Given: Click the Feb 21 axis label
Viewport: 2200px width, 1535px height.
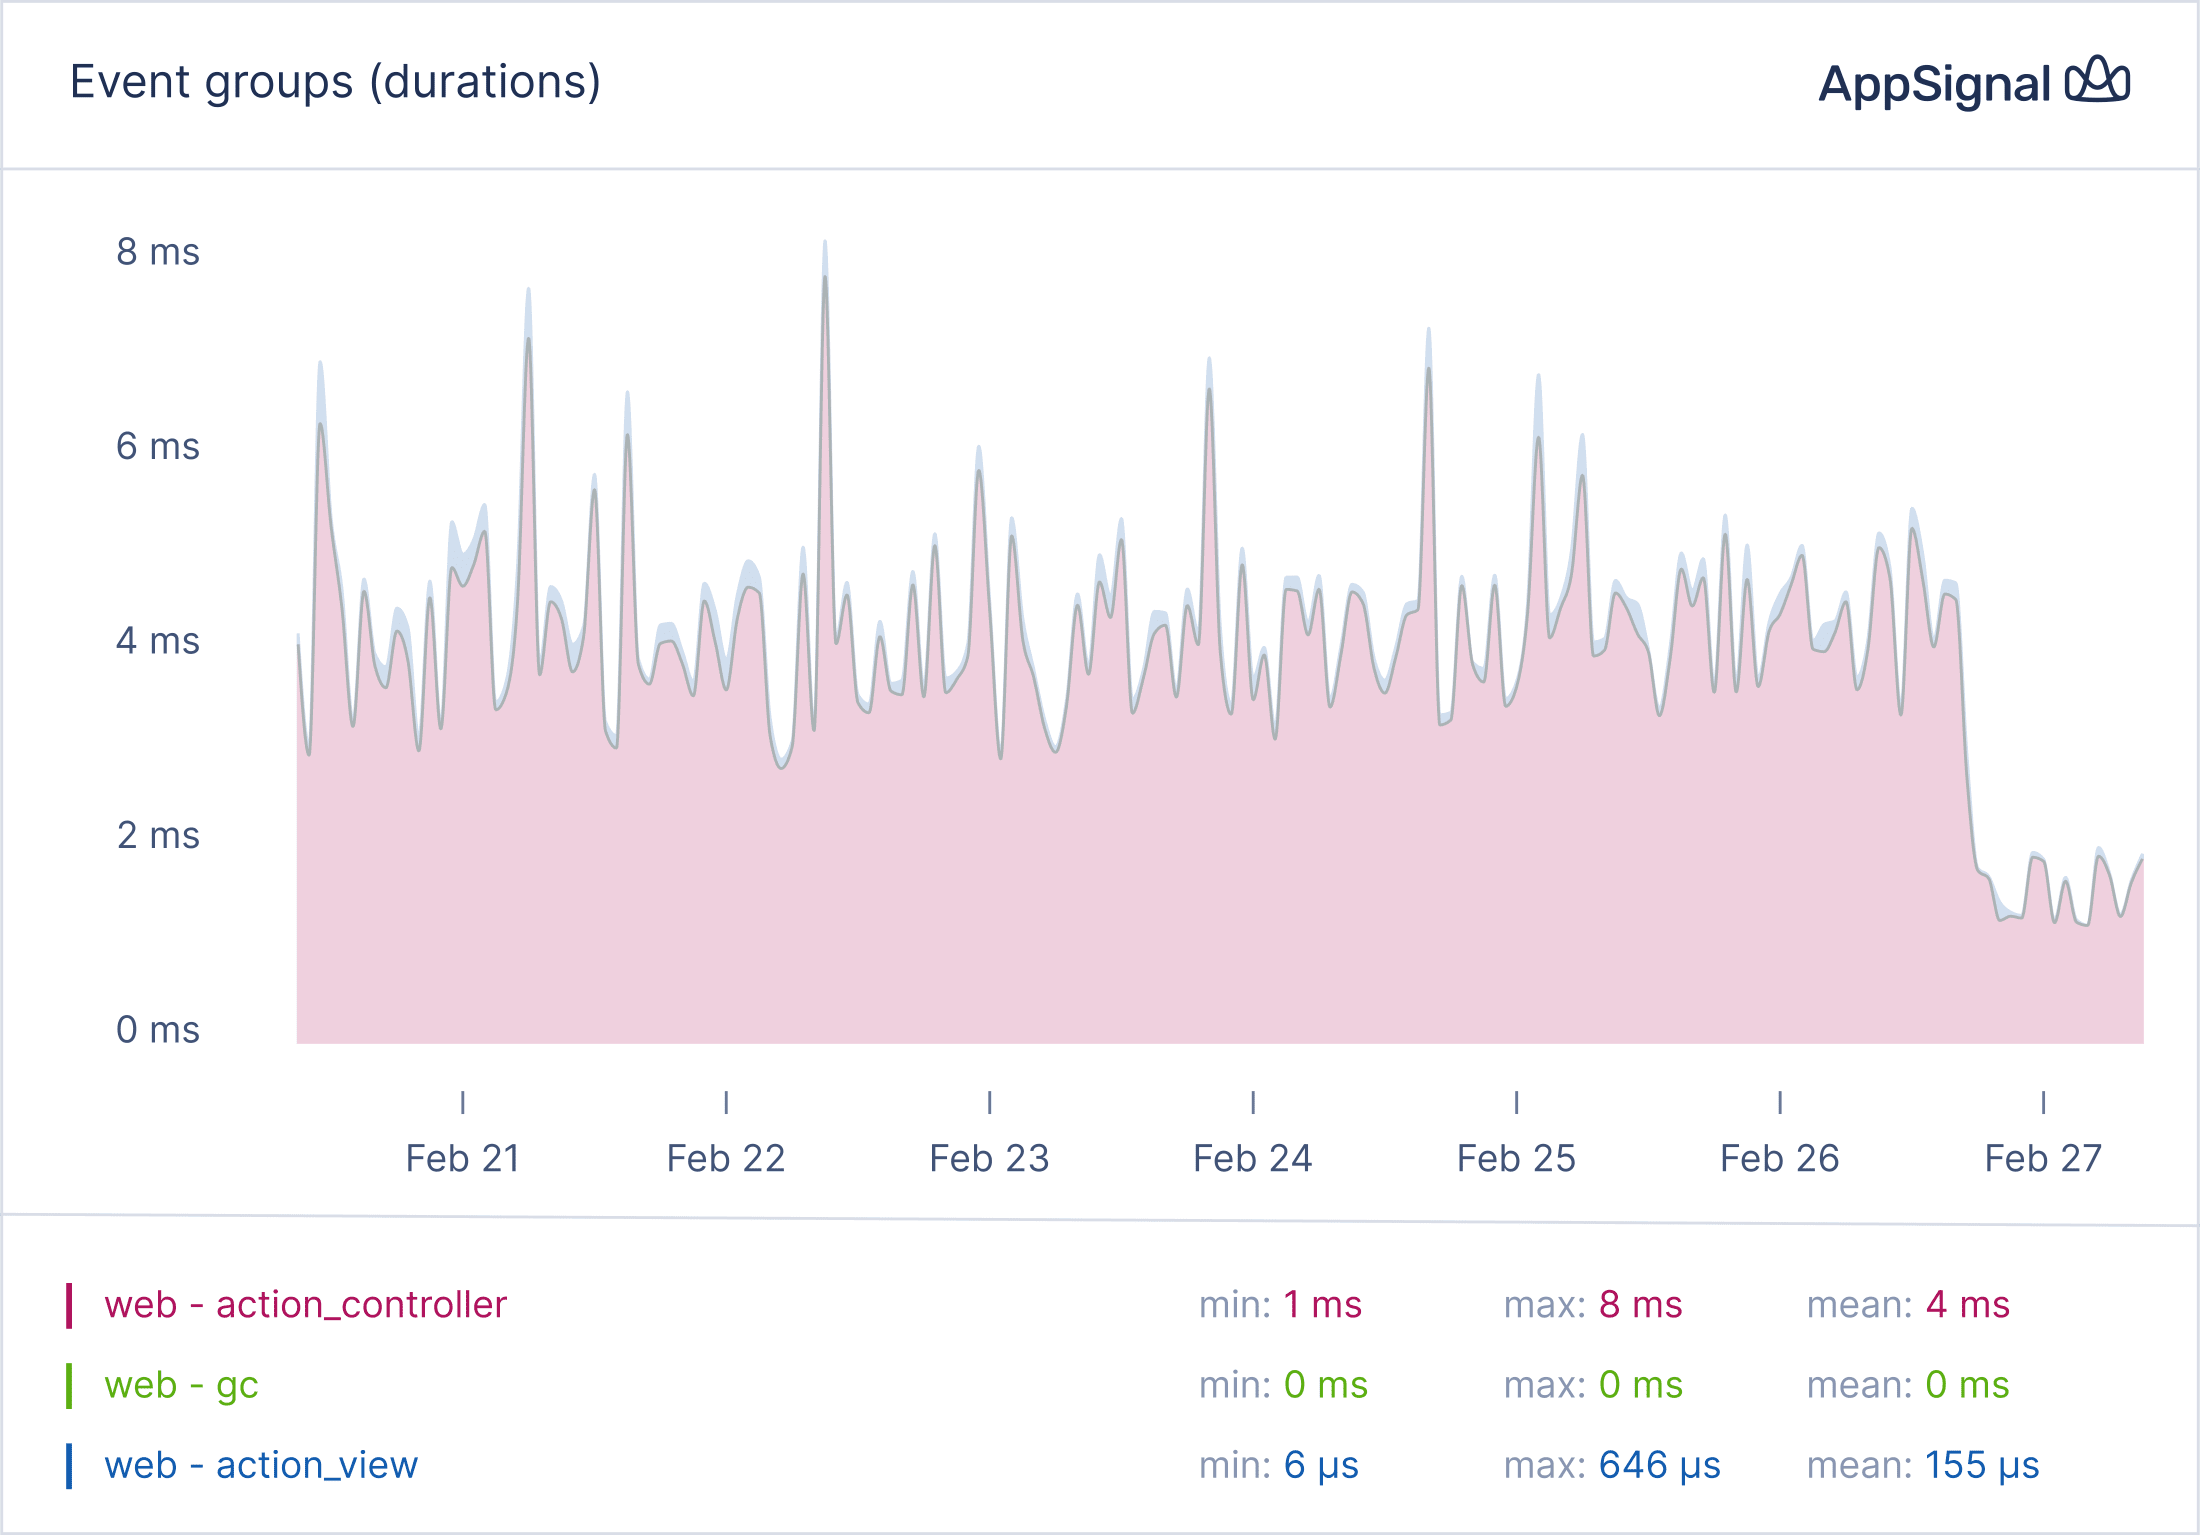Looking at the screenshot, I should click(x=462, y=1158).
